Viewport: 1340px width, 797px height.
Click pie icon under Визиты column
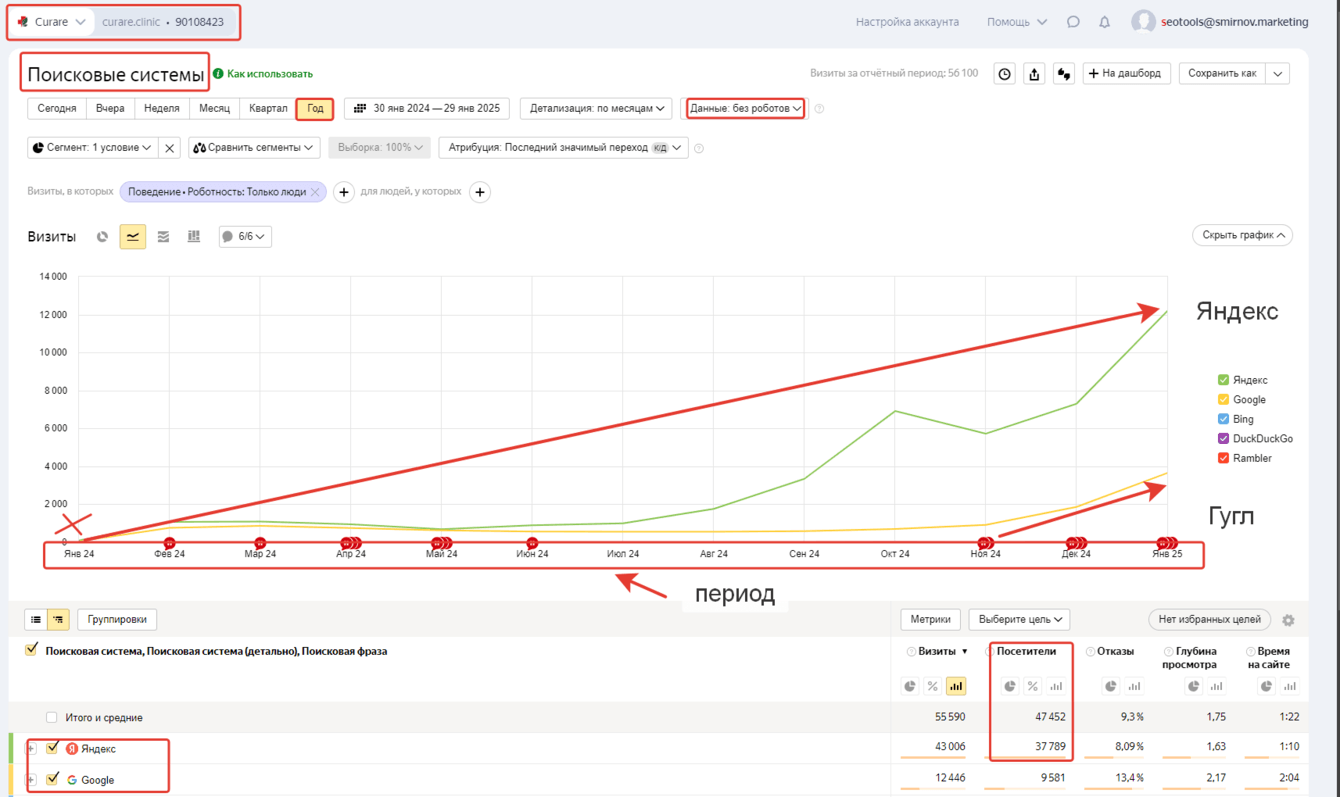pyautogui.click(x=910, y=686)
